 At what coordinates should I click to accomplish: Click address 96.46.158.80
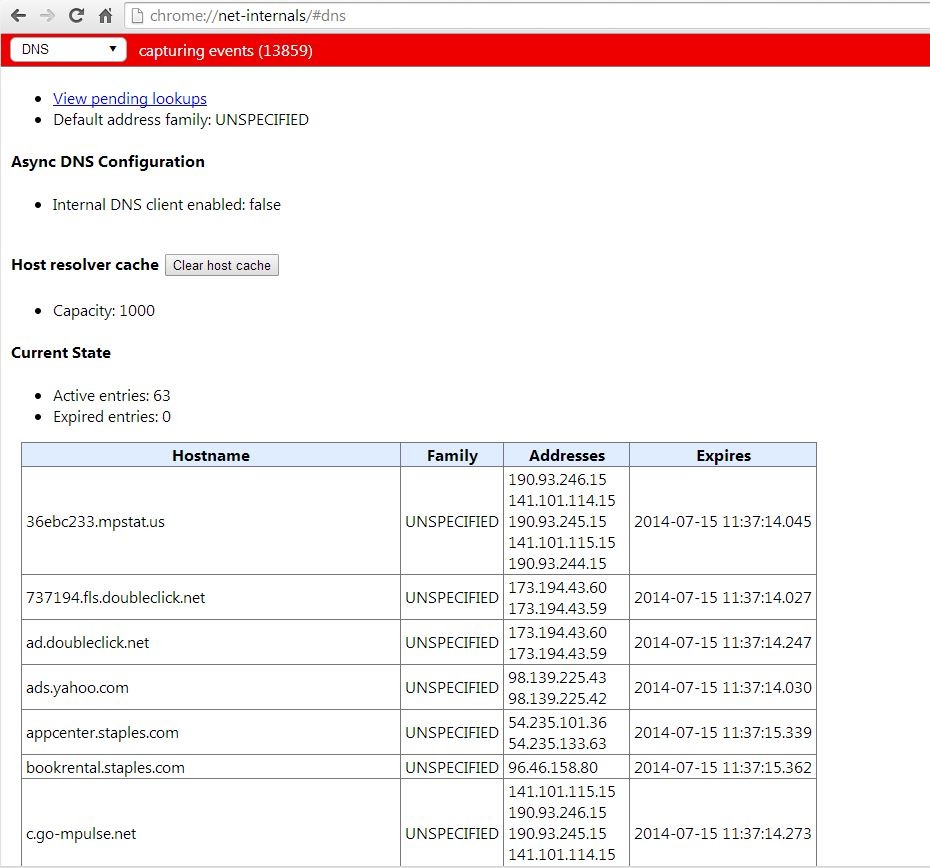click(x=553, y=768)
